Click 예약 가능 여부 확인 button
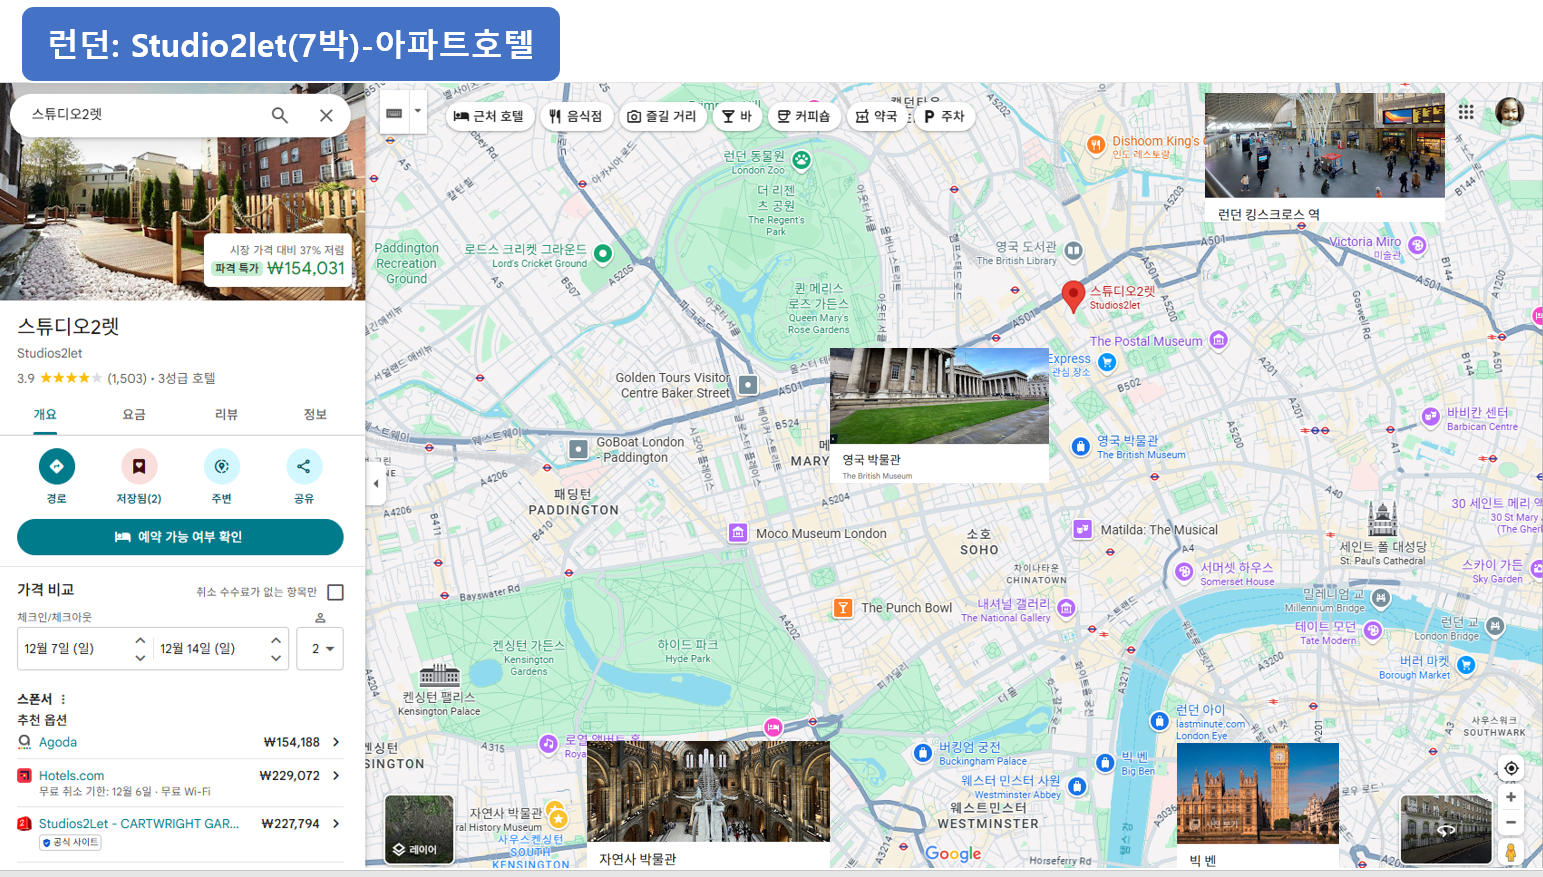The width and height of the screenshot is (1543, 877). pos(180,537)
